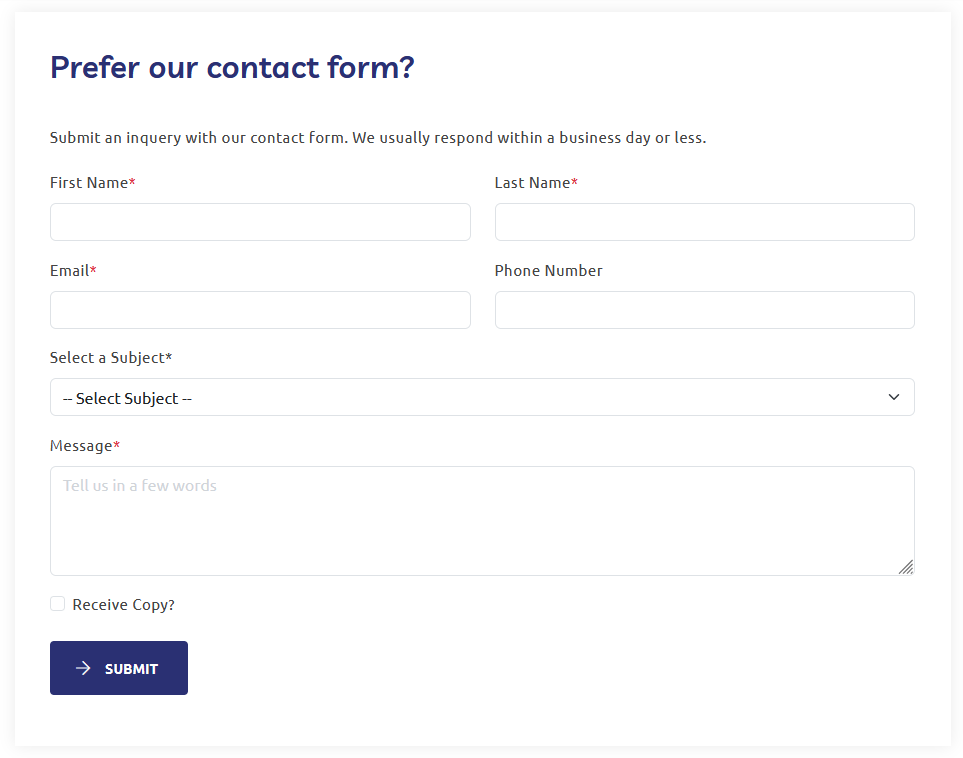Screen dimensions: 963x758
Task: Grab the resize handle of the Message box
Action: pyautogui.click(x=905, y=567)
